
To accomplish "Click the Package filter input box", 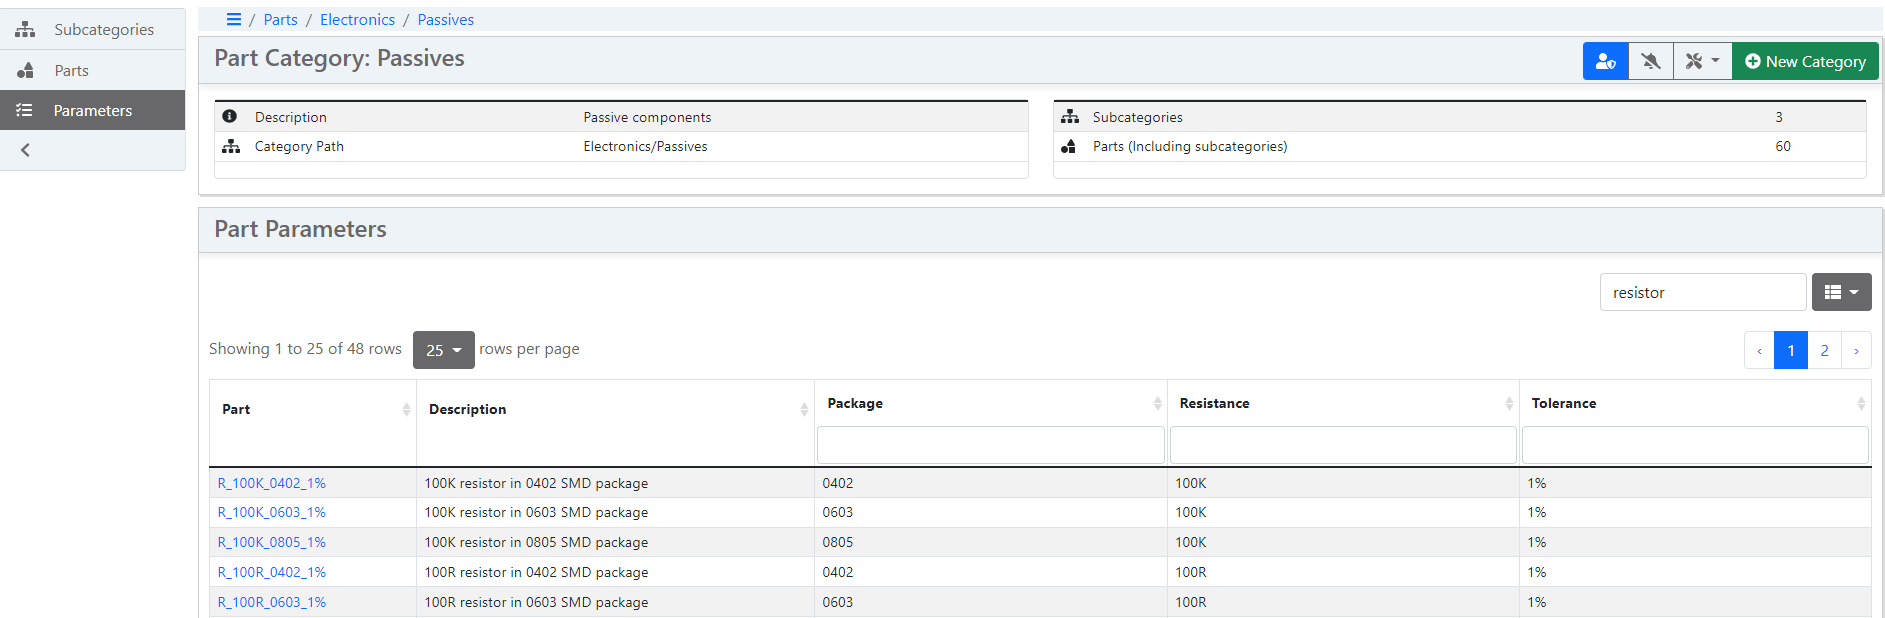I will coord(990,445).
